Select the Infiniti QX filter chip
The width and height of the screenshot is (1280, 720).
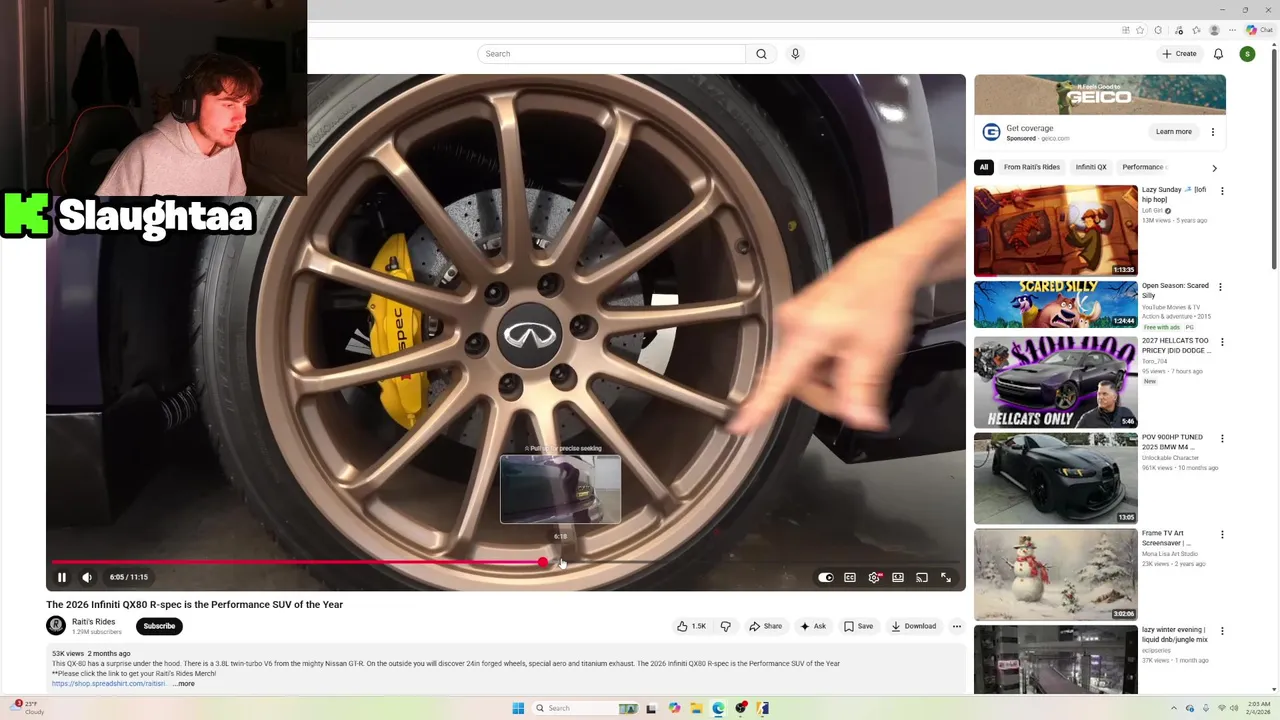(x=1091, y=167)
